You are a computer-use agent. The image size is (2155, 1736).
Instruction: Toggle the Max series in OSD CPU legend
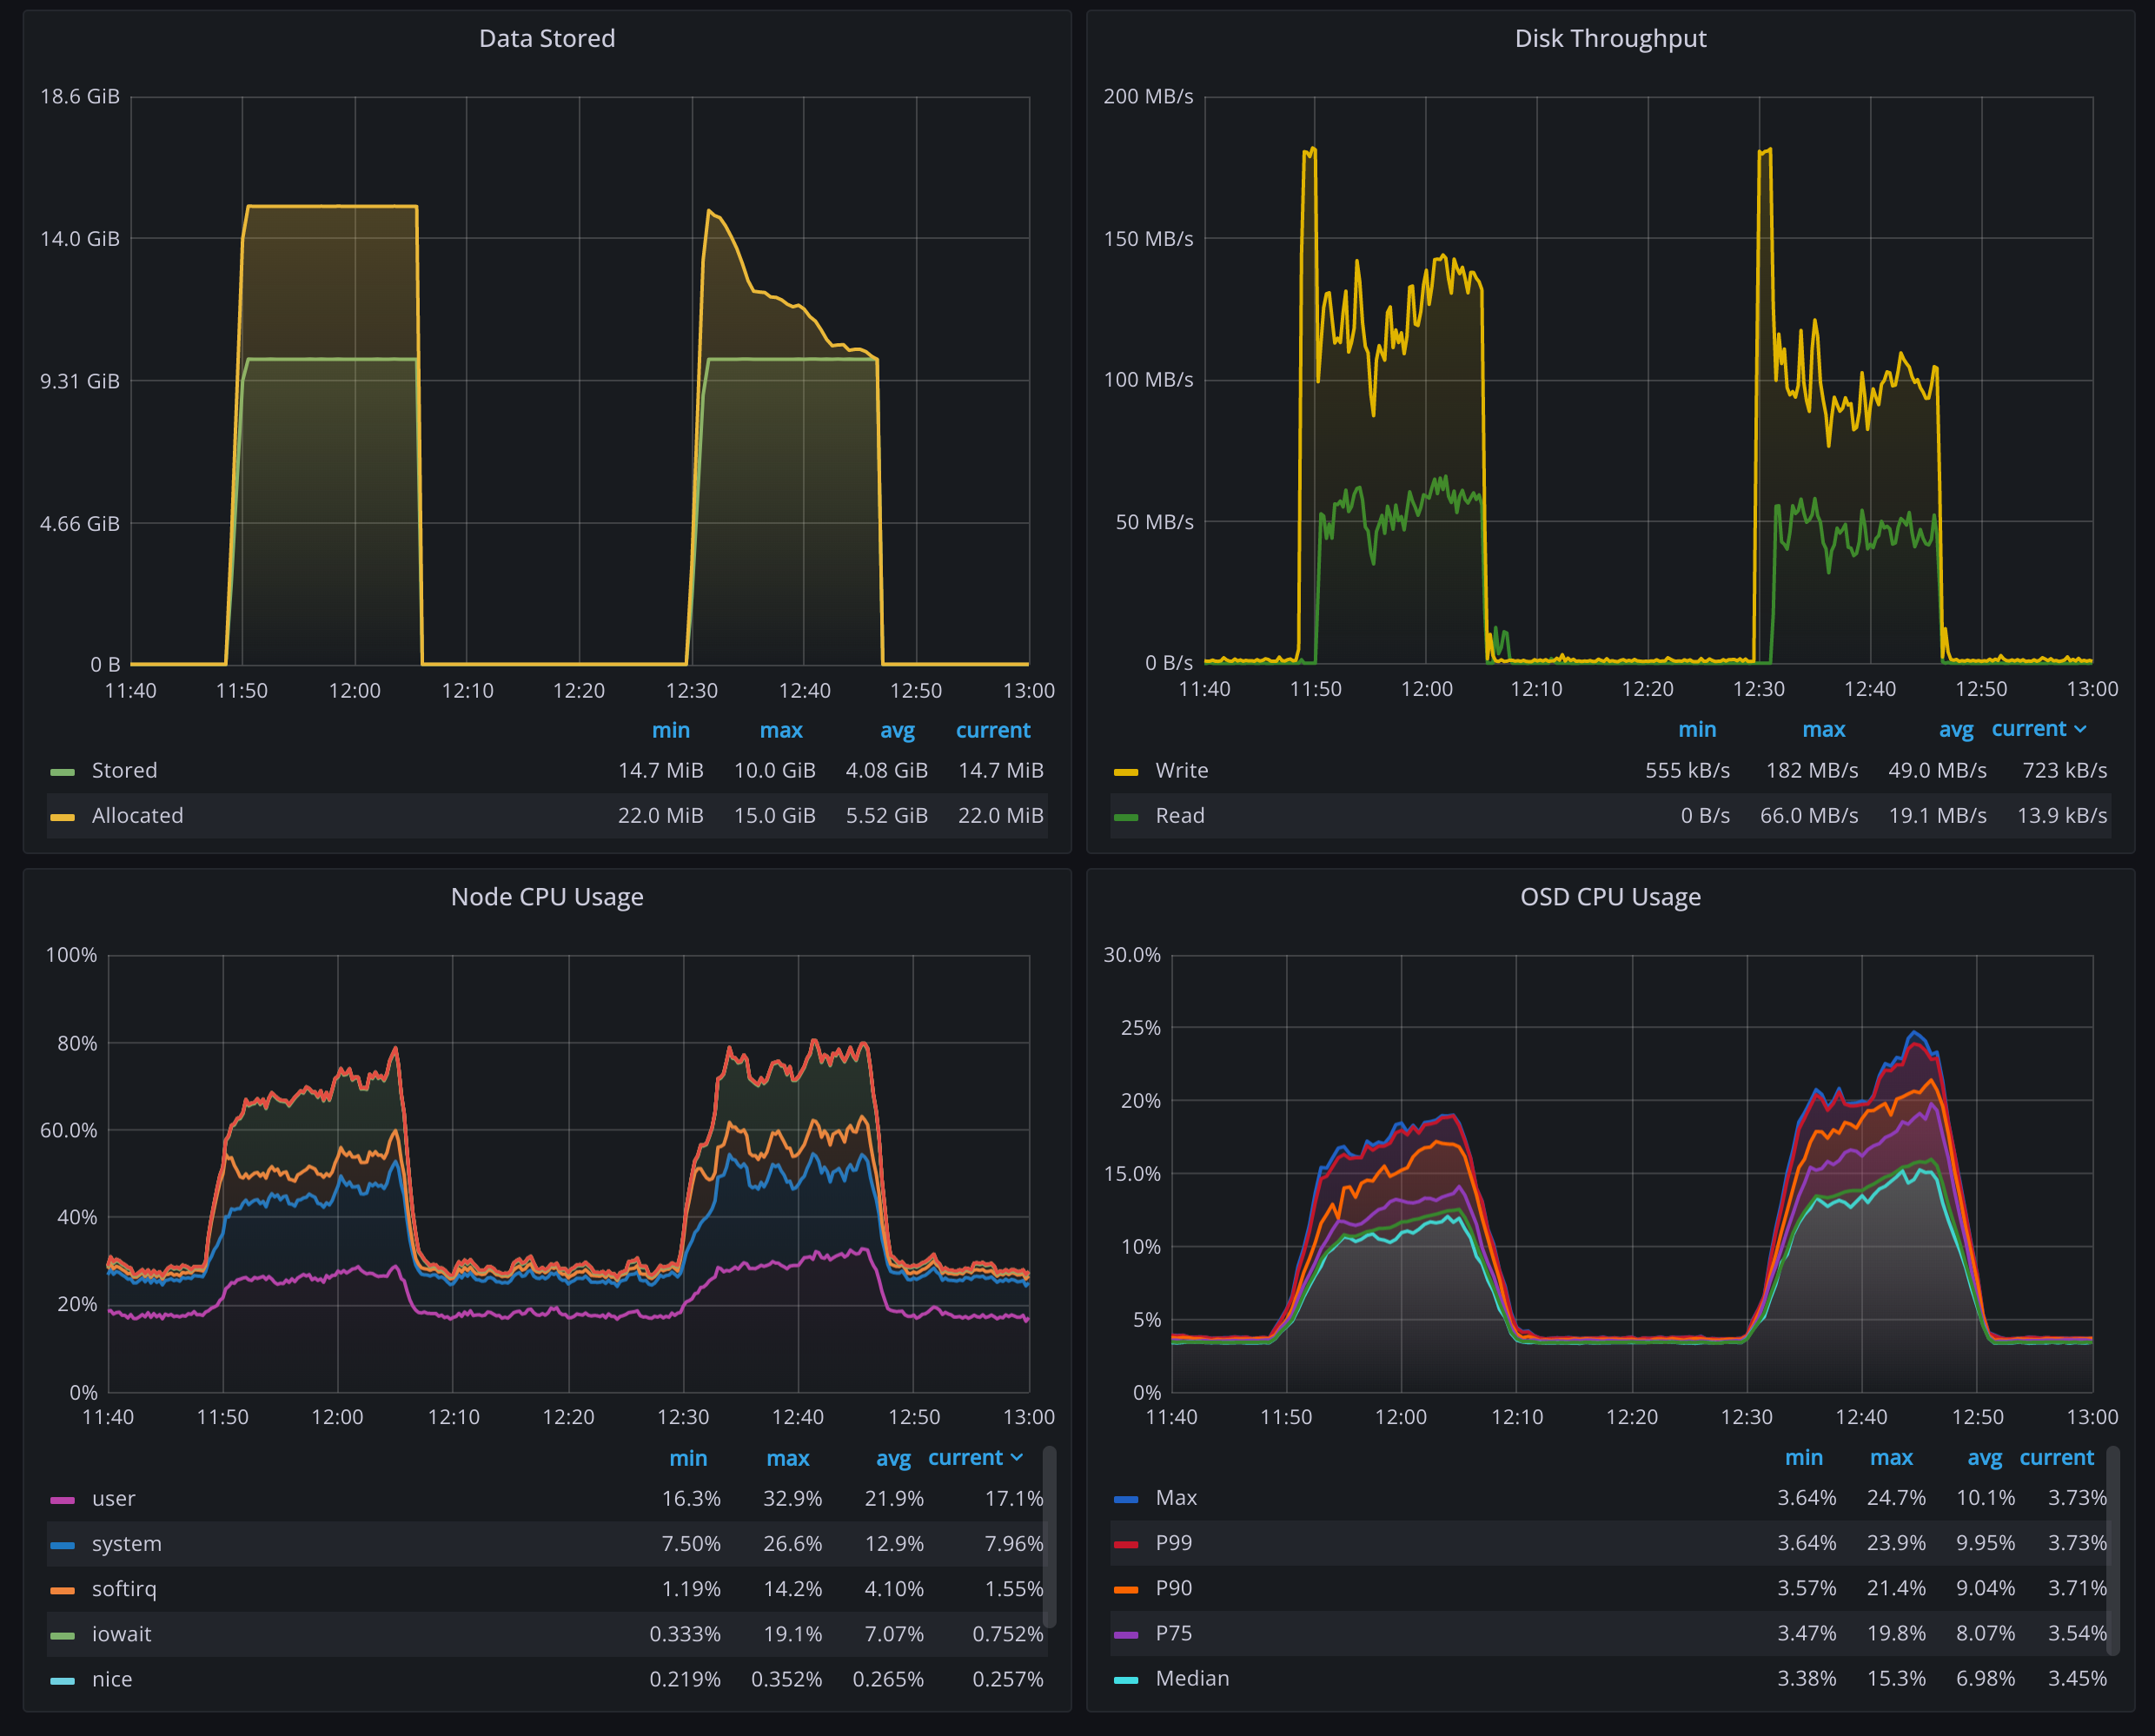(x=1175, y=1498)
